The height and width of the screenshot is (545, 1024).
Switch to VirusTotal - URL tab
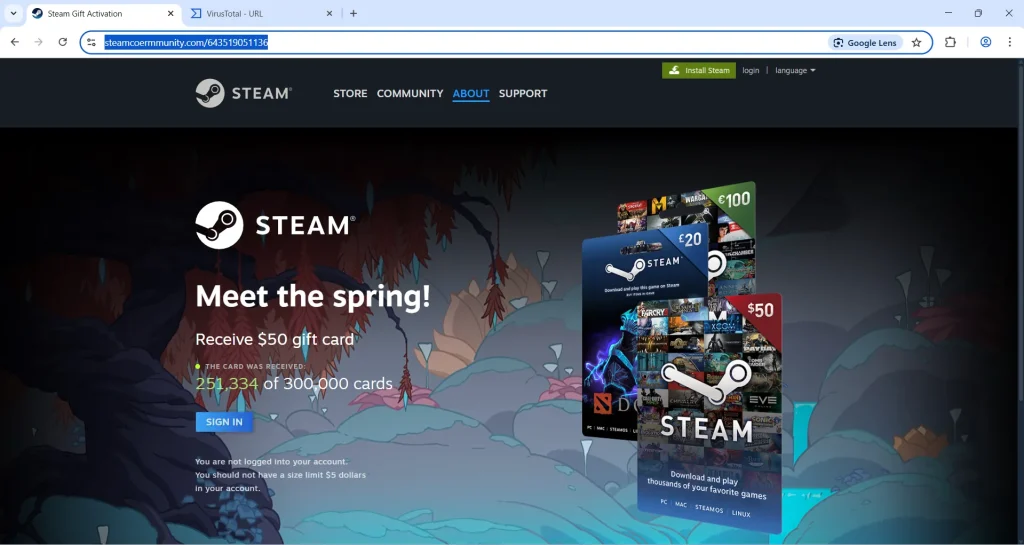tap(261, 13)
